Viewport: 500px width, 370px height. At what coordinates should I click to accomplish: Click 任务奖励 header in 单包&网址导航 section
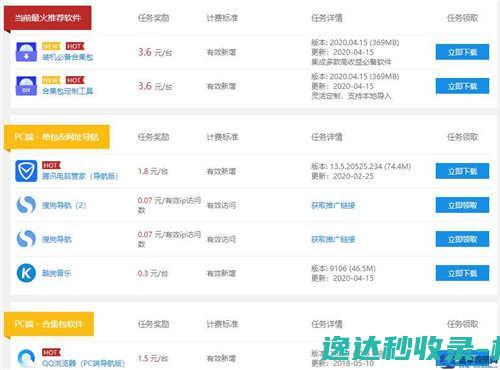click(x=153, y=137)
